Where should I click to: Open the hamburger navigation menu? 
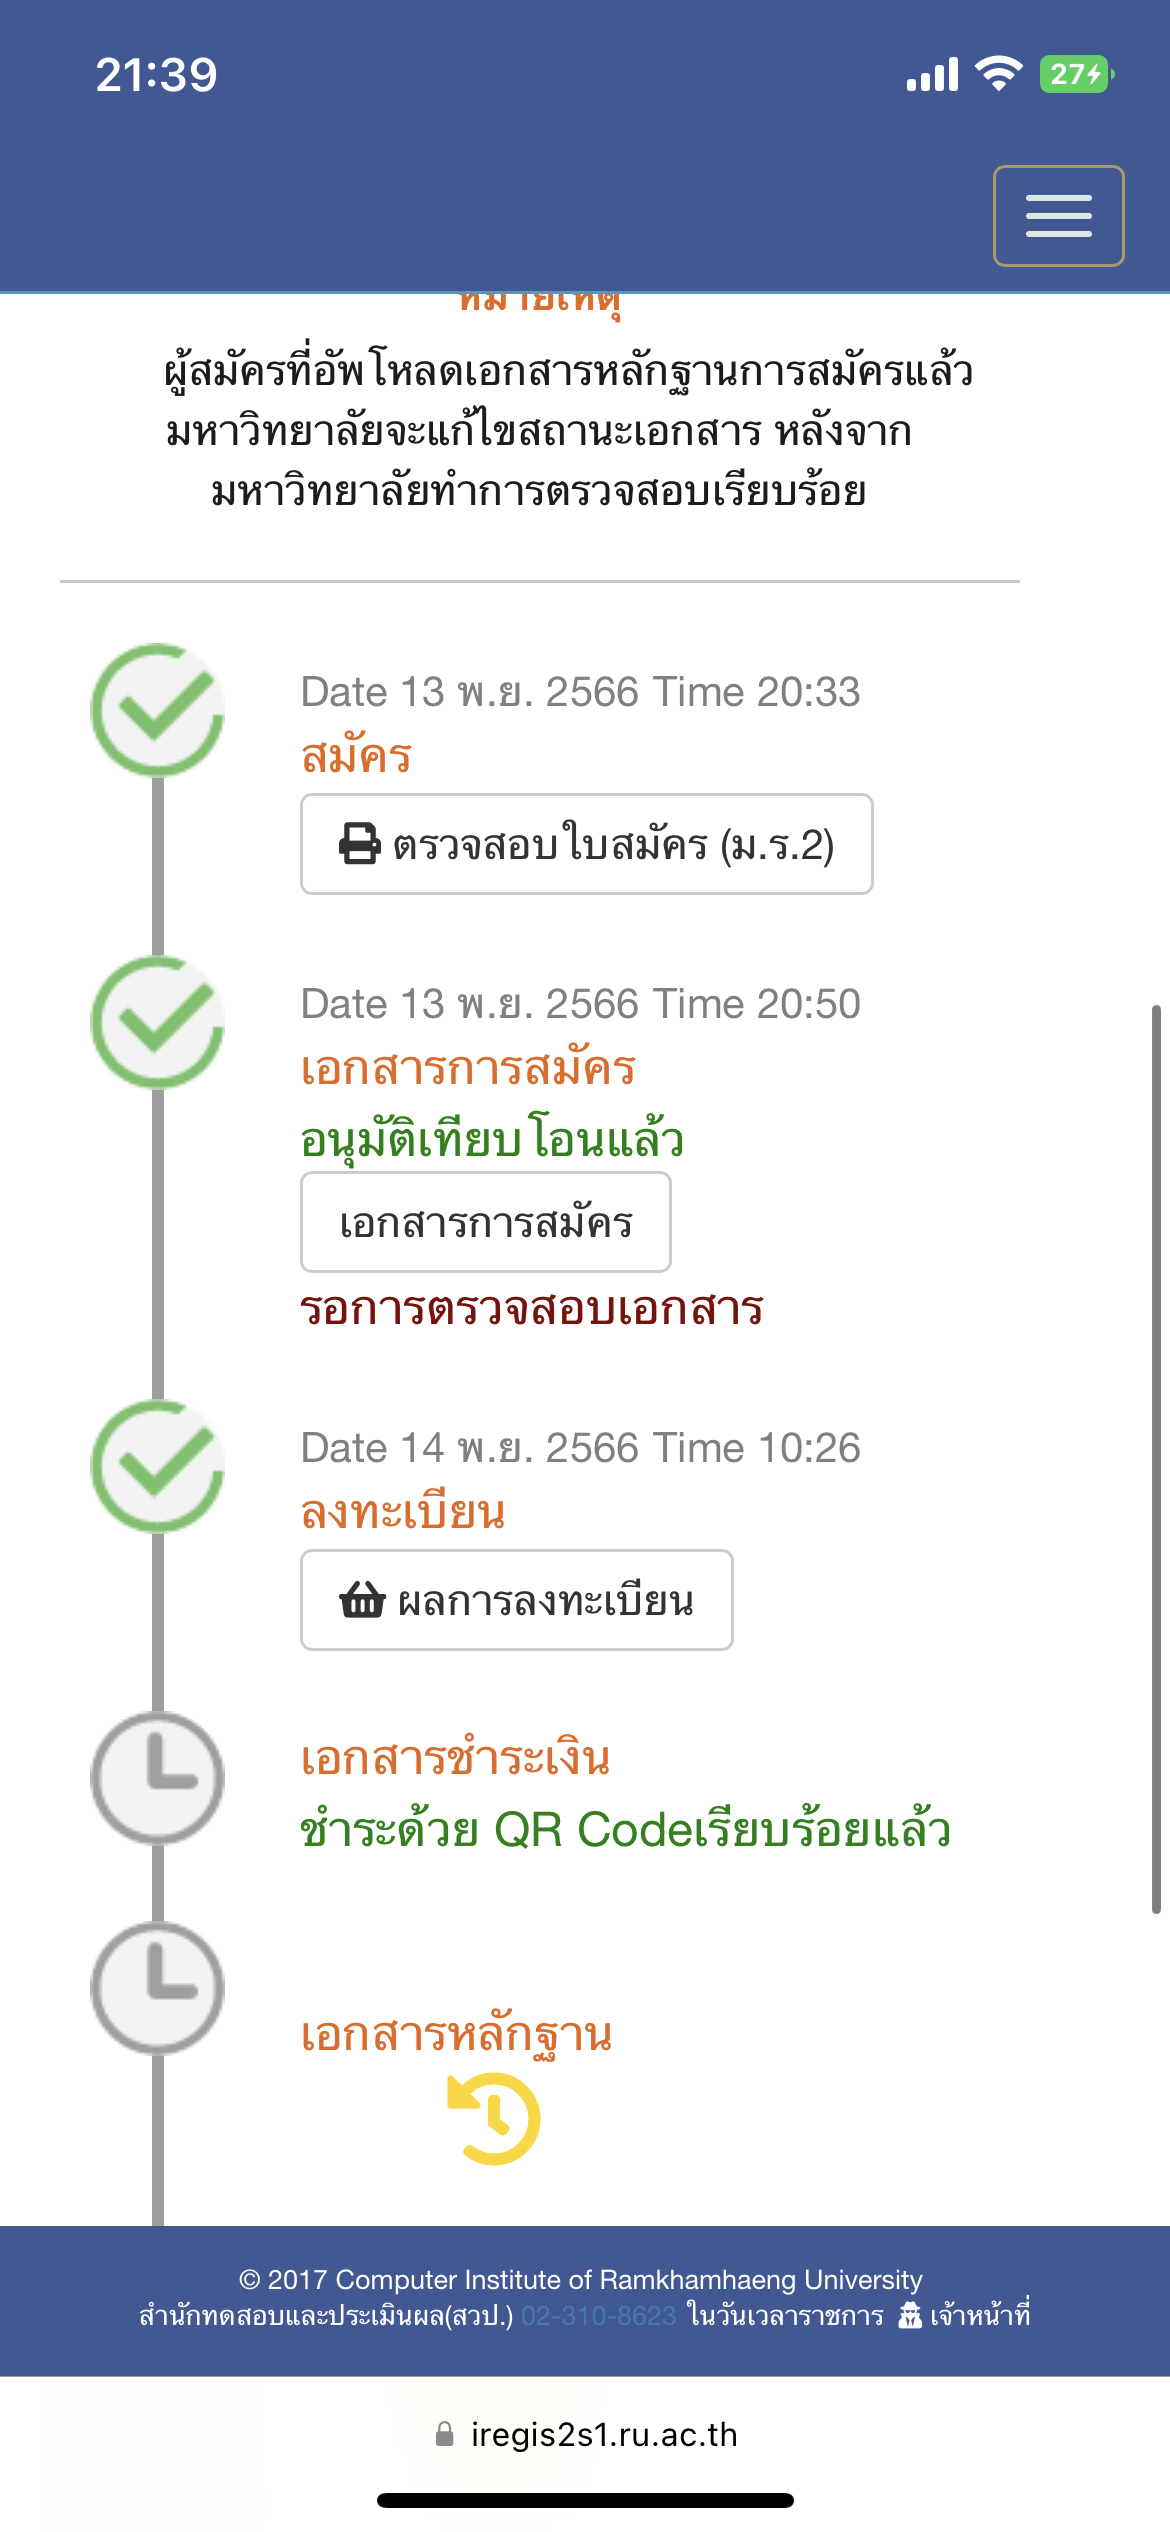point(1058,216)
